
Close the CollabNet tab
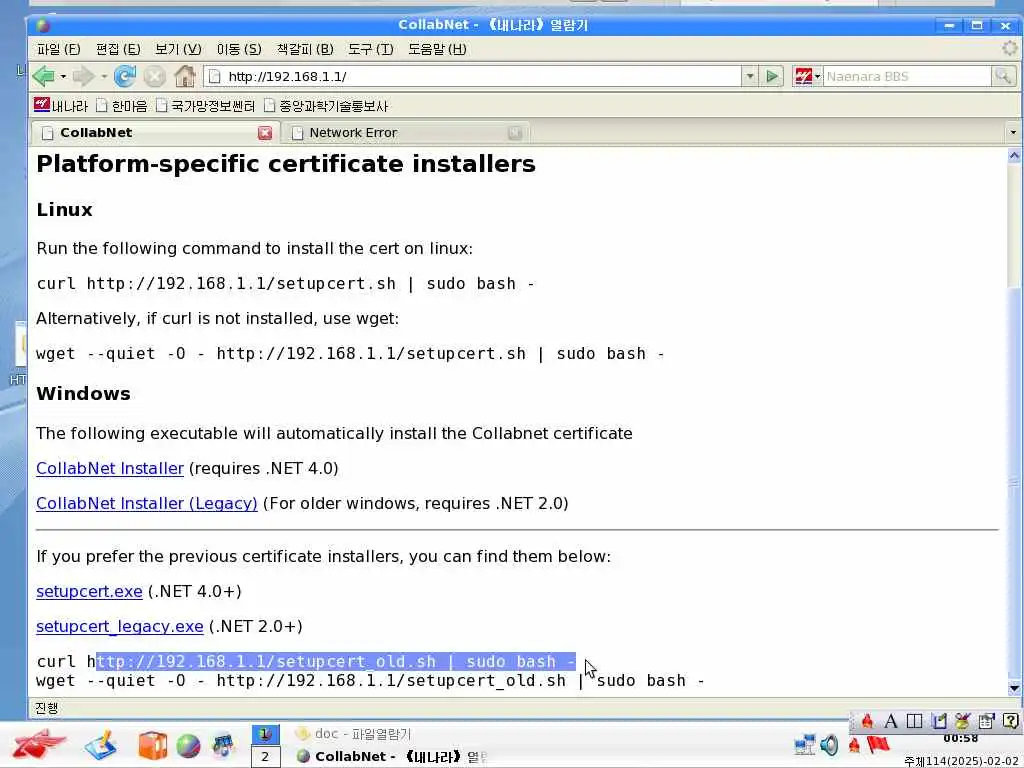tap(264, 133)
